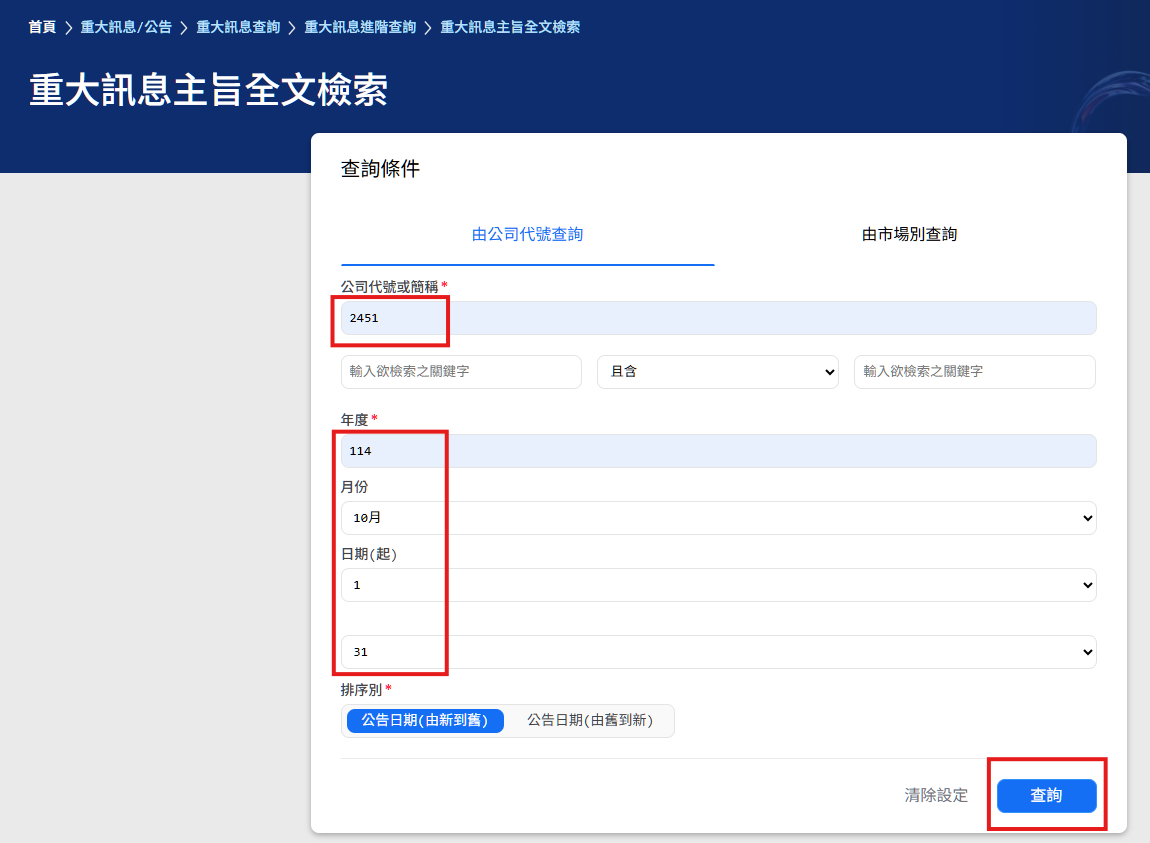Click the 首頁 breadcrumb link
Image resolution: width=1150 pixels, height=843 pixels.
[42, 27]
